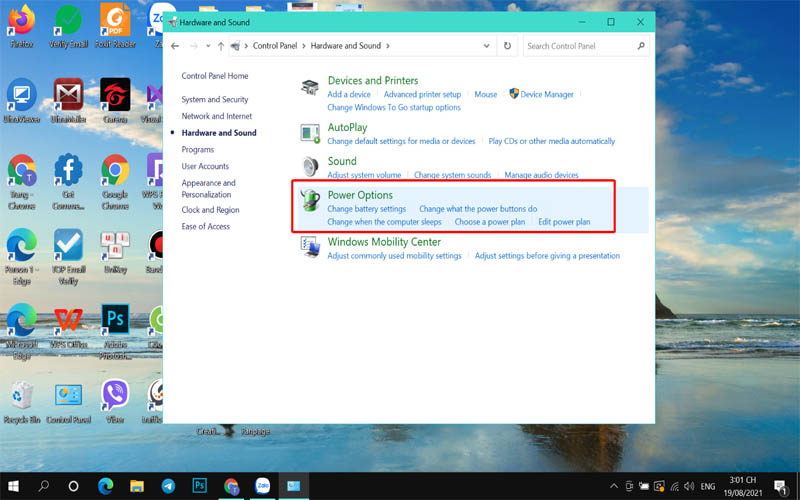Screen dimensions: 800x500
Task: Select Appearance and Personalization category
Action: click(208, 189)
